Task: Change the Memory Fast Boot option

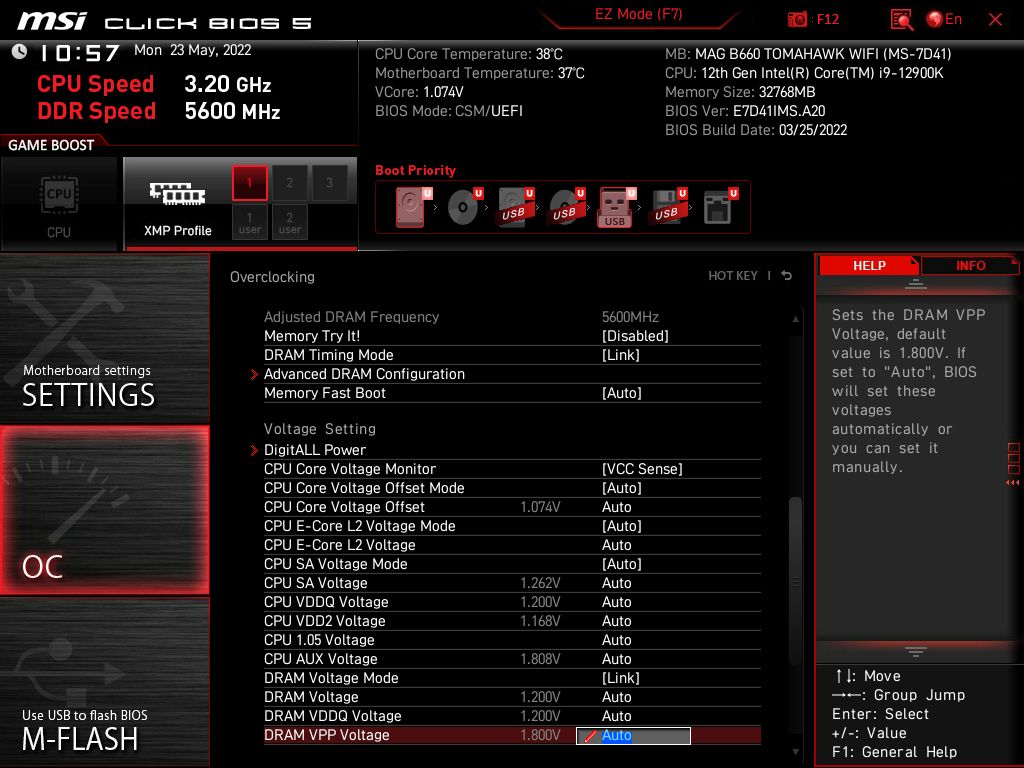Action: (x=512, y=393)
